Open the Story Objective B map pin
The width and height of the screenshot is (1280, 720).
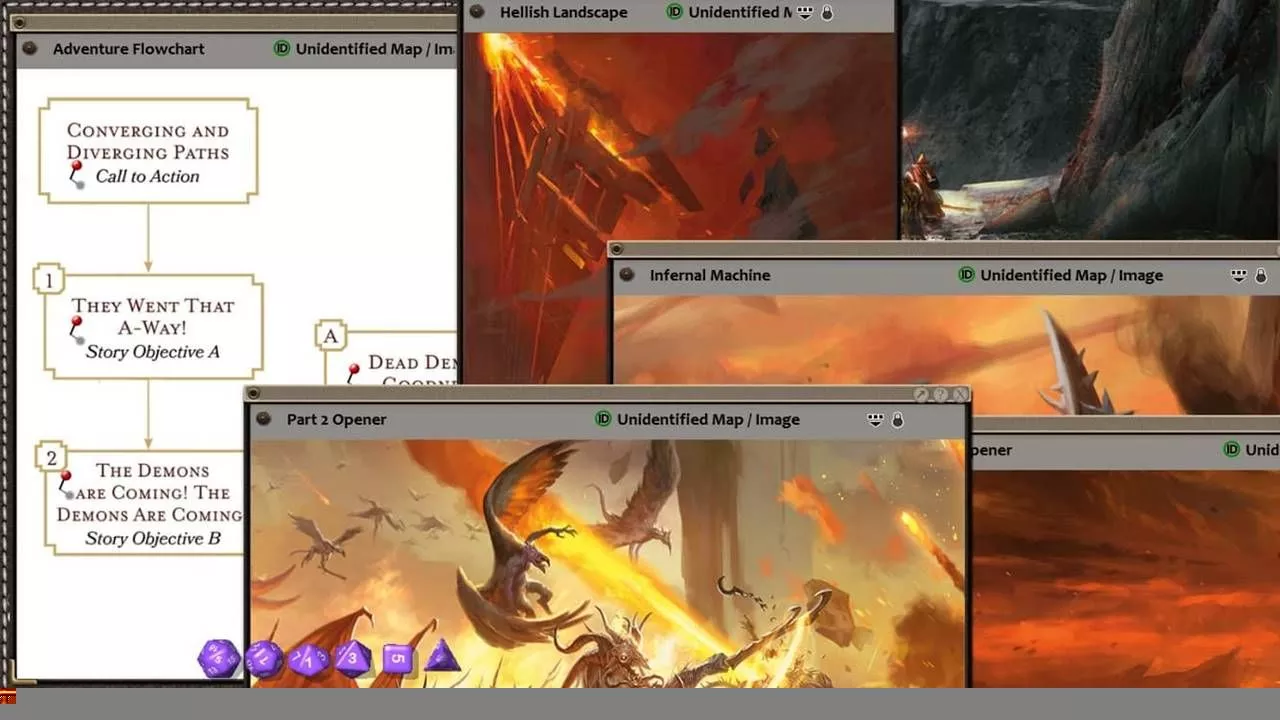coord(66,485)
